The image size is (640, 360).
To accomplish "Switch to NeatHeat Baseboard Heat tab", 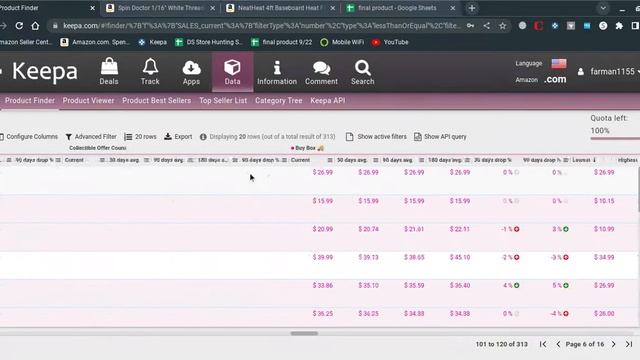I will pyautogui.click(x=279, y=8).
